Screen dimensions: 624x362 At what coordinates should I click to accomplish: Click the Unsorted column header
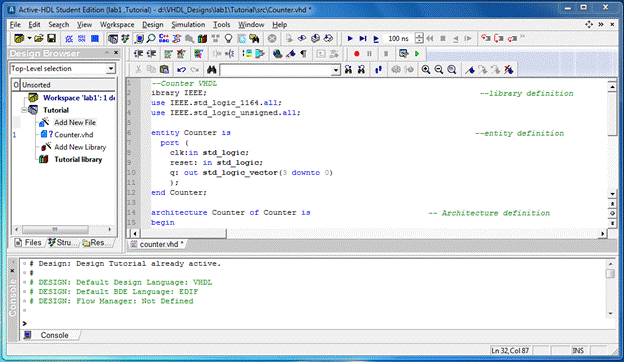coord(68,85)
